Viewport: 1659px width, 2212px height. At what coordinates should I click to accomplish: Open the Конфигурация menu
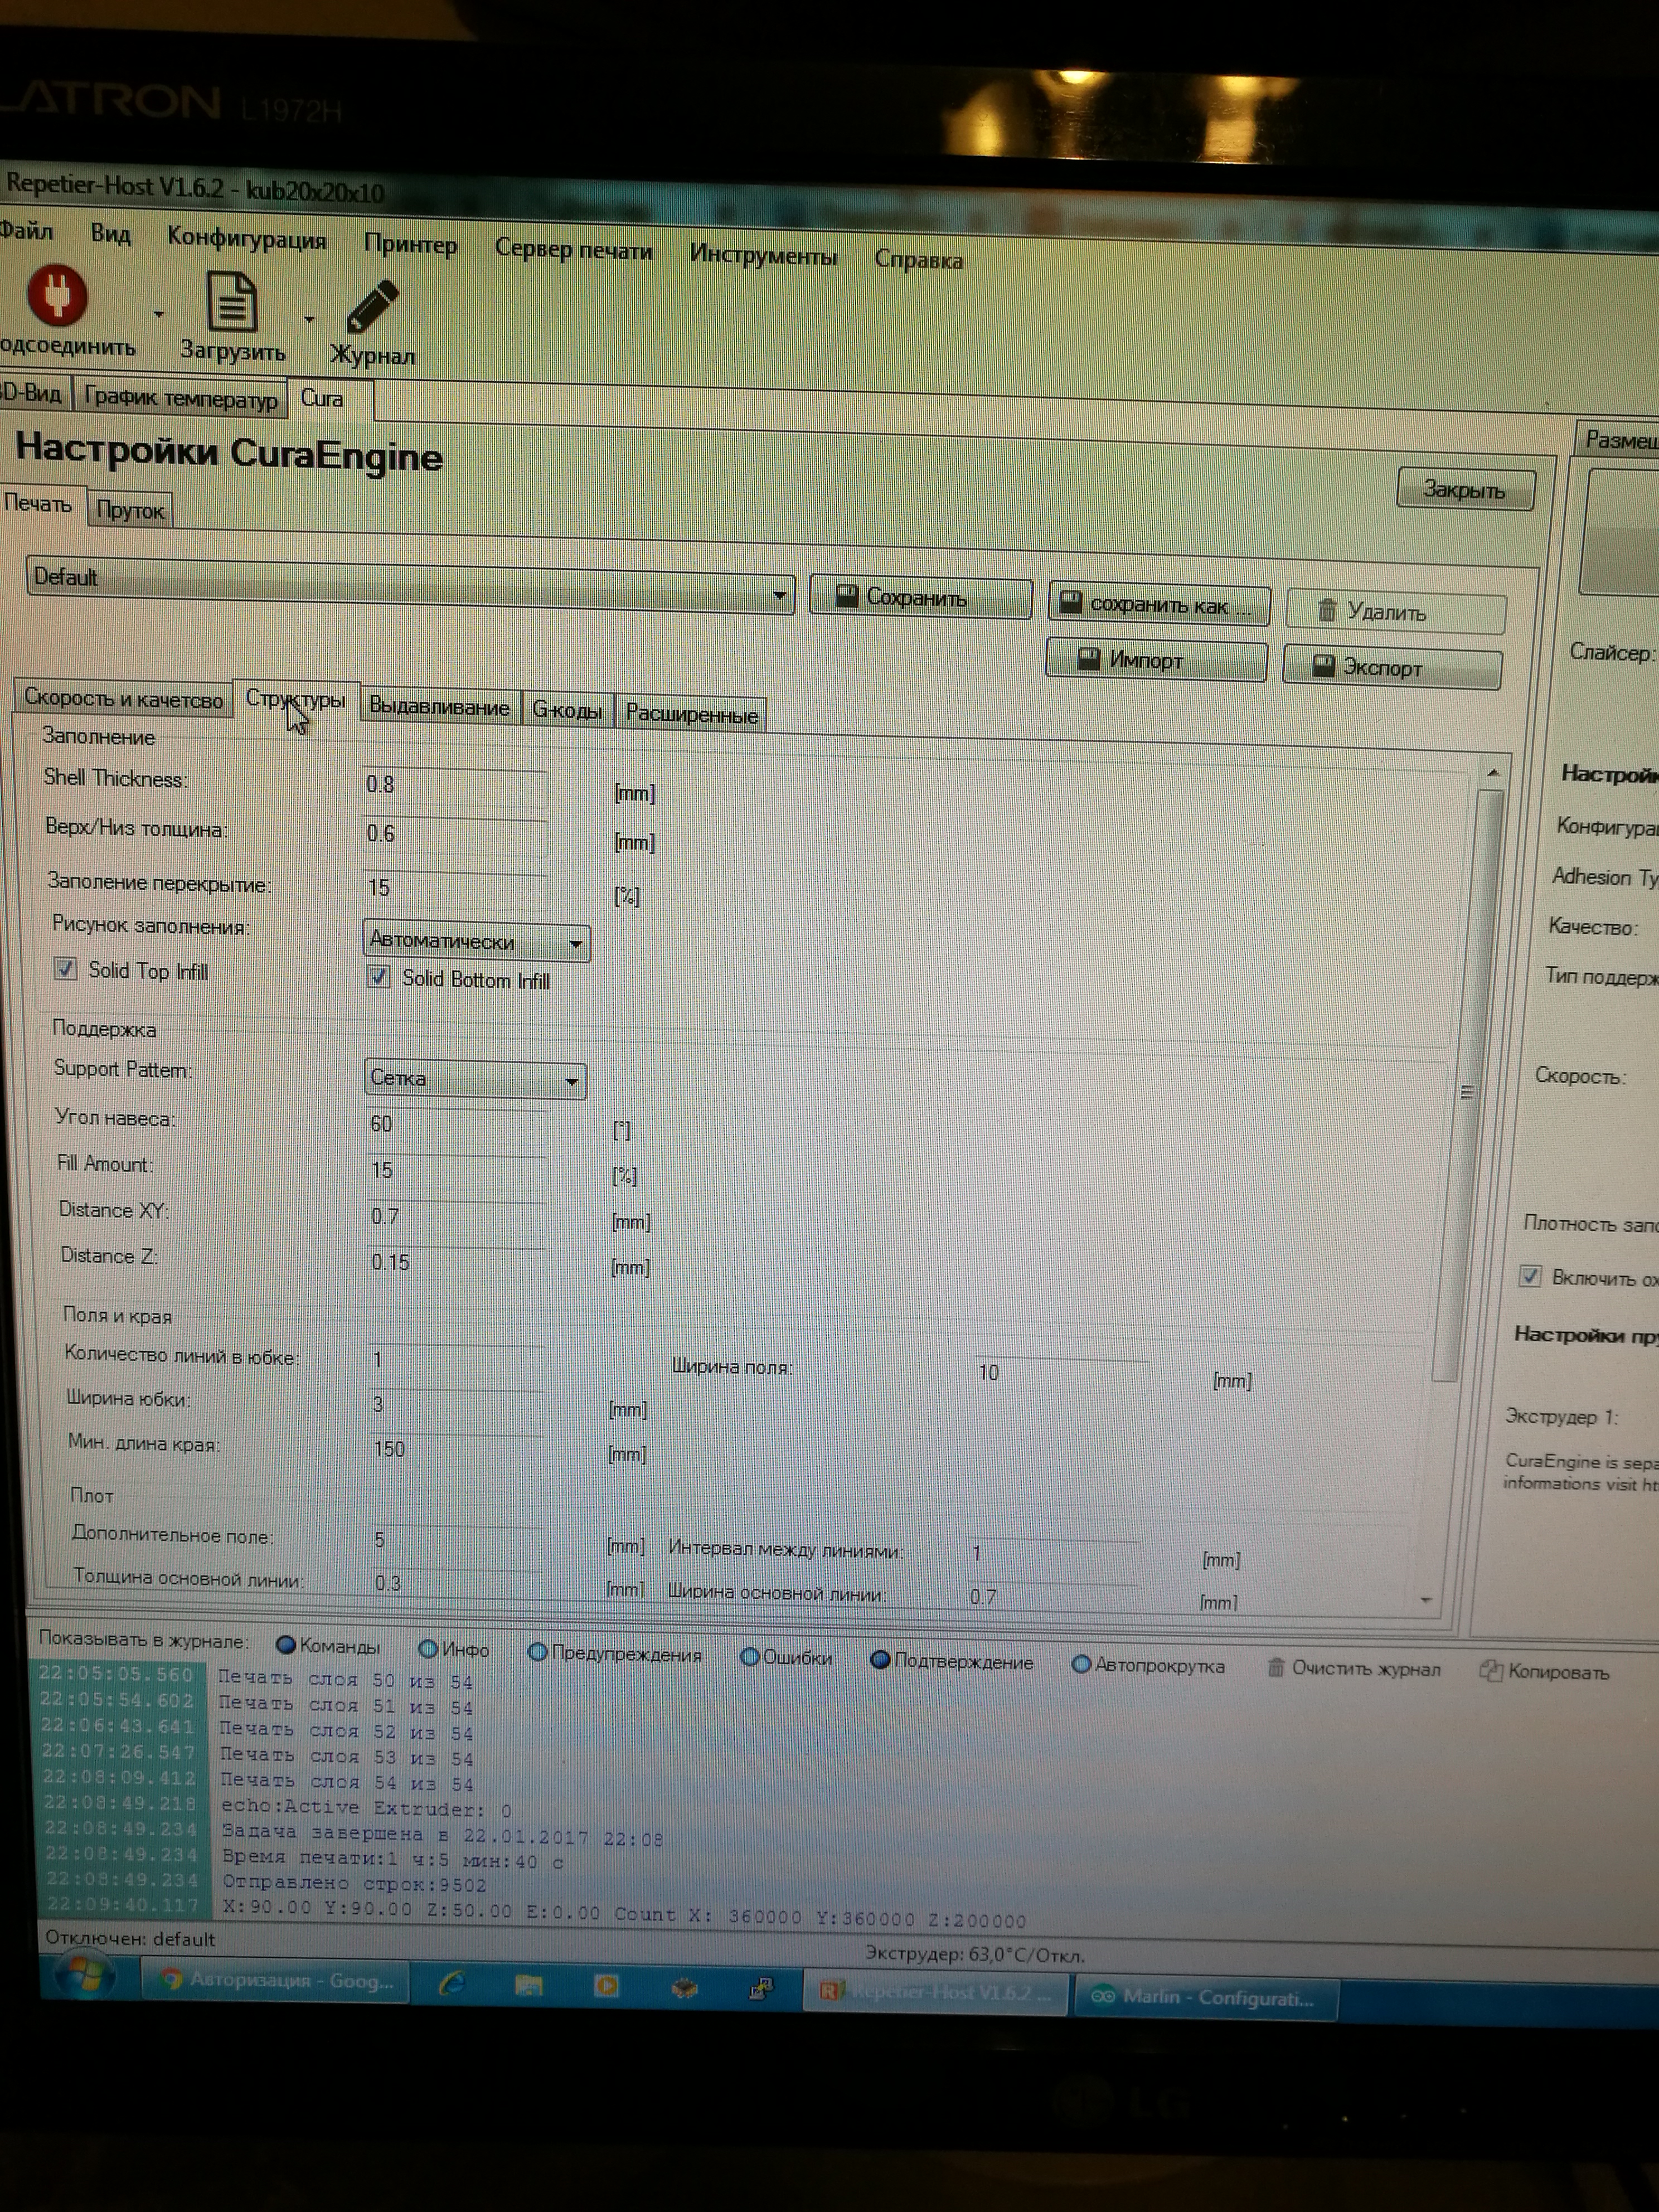tap(246, 239)
